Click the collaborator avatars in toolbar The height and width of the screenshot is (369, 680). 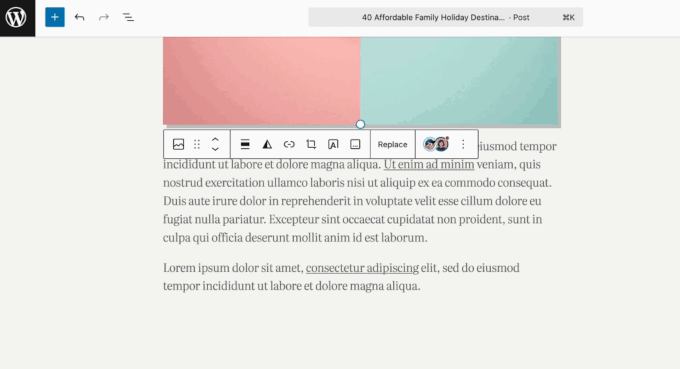(436, 144)
